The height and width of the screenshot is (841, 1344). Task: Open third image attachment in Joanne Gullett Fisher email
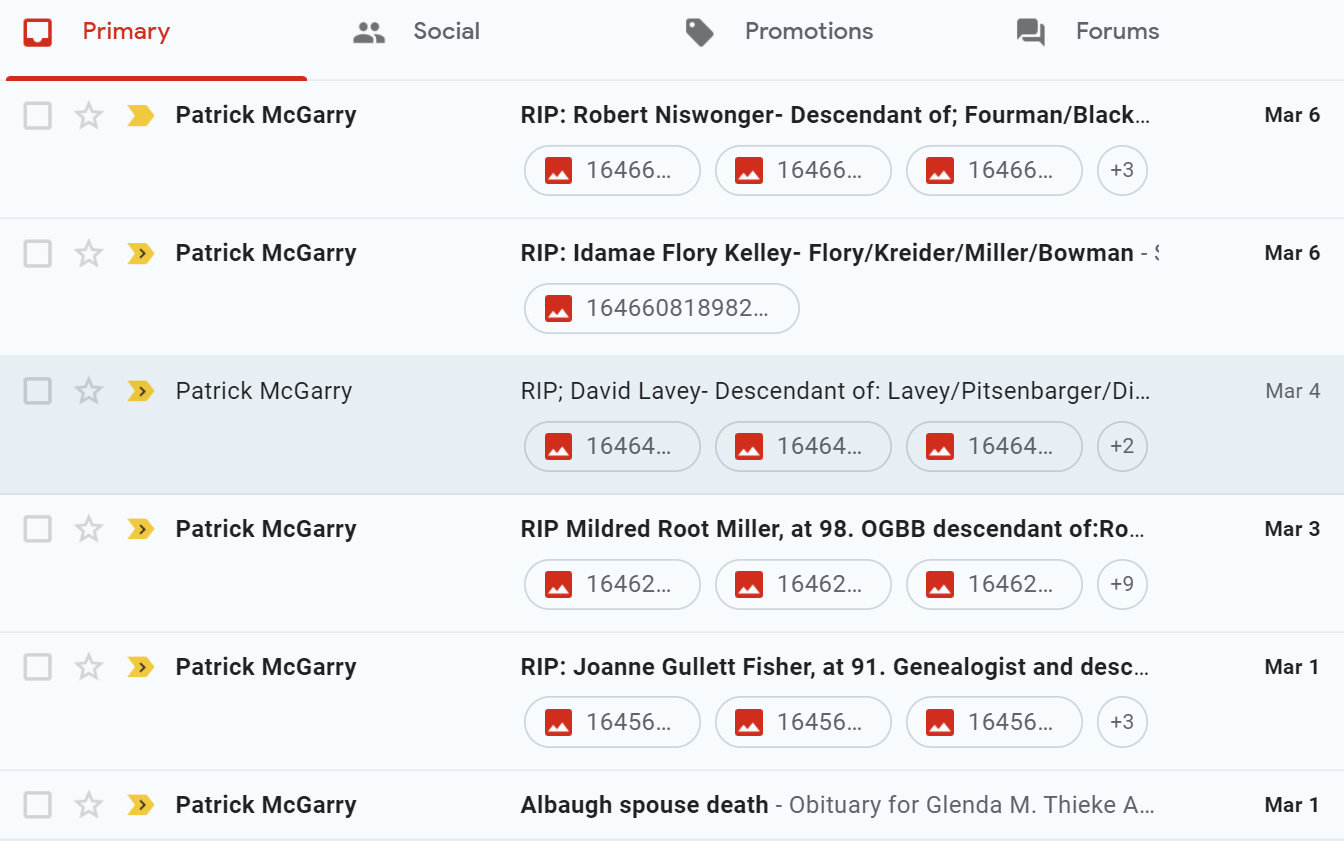click(993, 723)
